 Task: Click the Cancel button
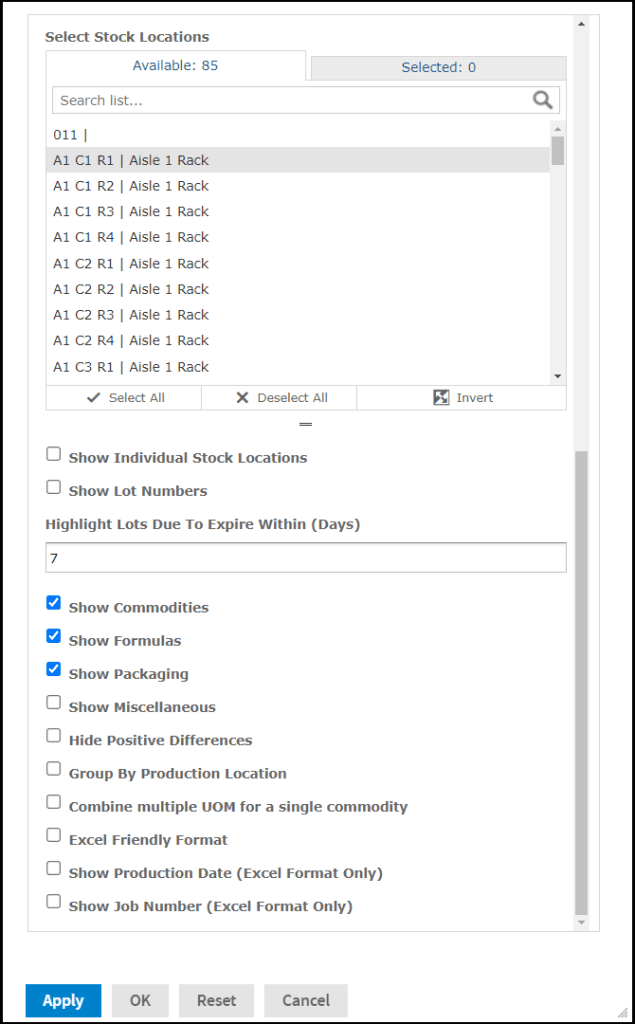[x=306, y=1000]
